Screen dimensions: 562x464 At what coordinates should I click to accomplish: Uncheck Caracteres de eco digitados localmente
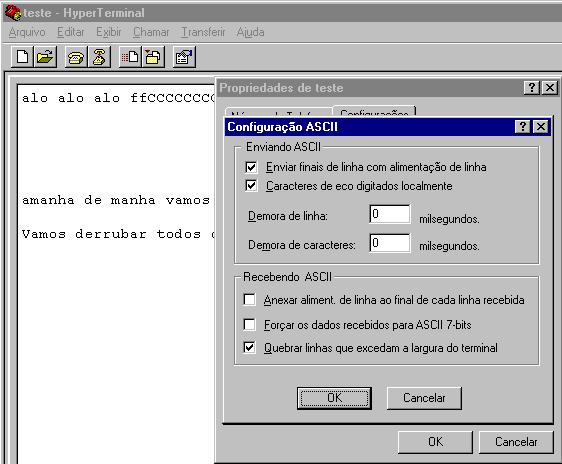(251, 186)
